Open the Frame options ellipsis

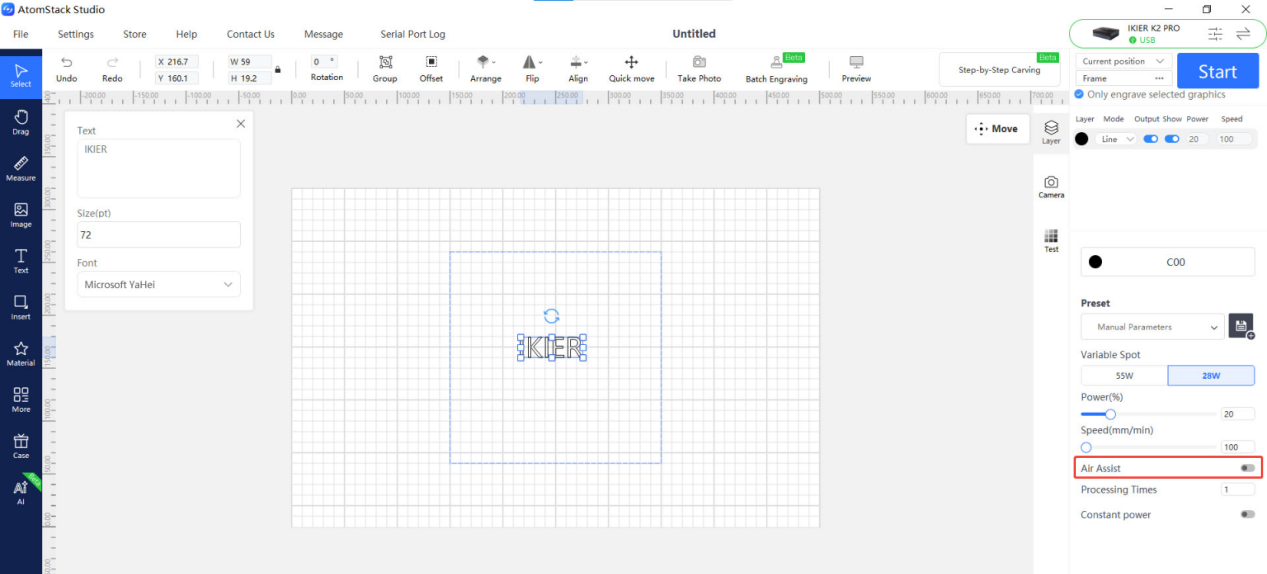pyautogui.click(x=1160, y=78)
